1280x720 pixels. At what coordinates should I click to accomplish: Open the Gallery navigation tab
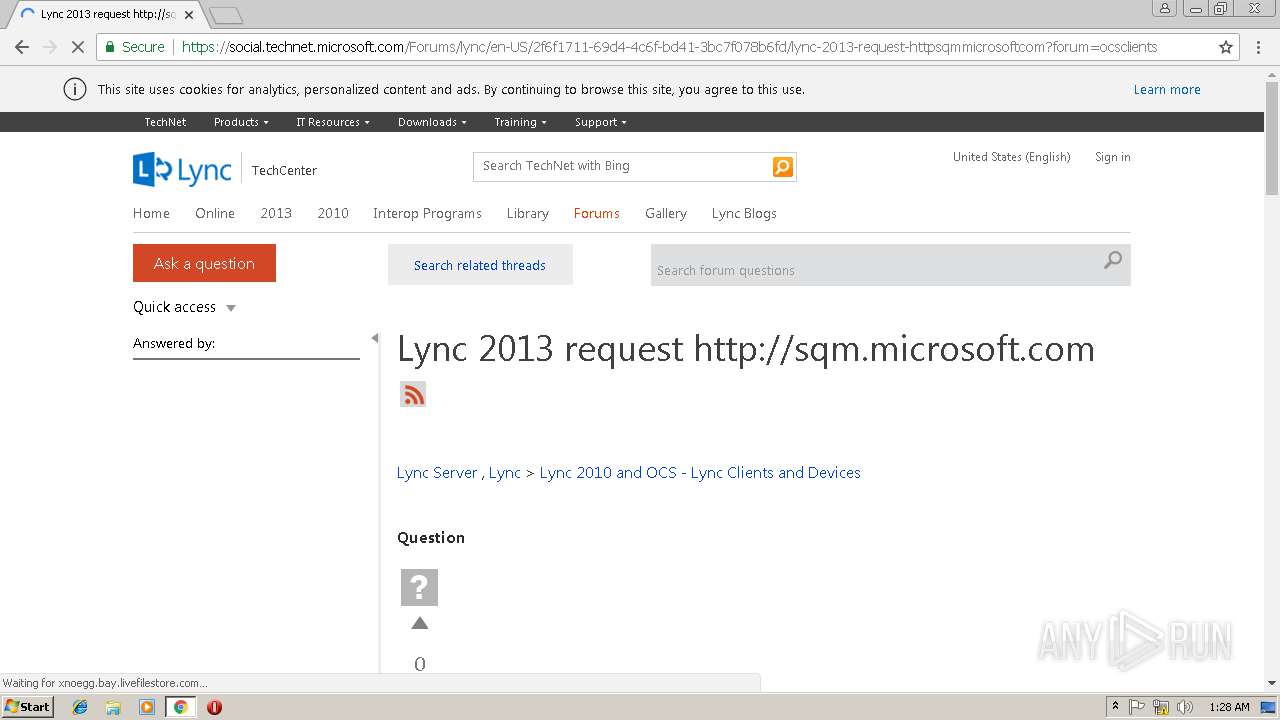(x=666, y=213)
